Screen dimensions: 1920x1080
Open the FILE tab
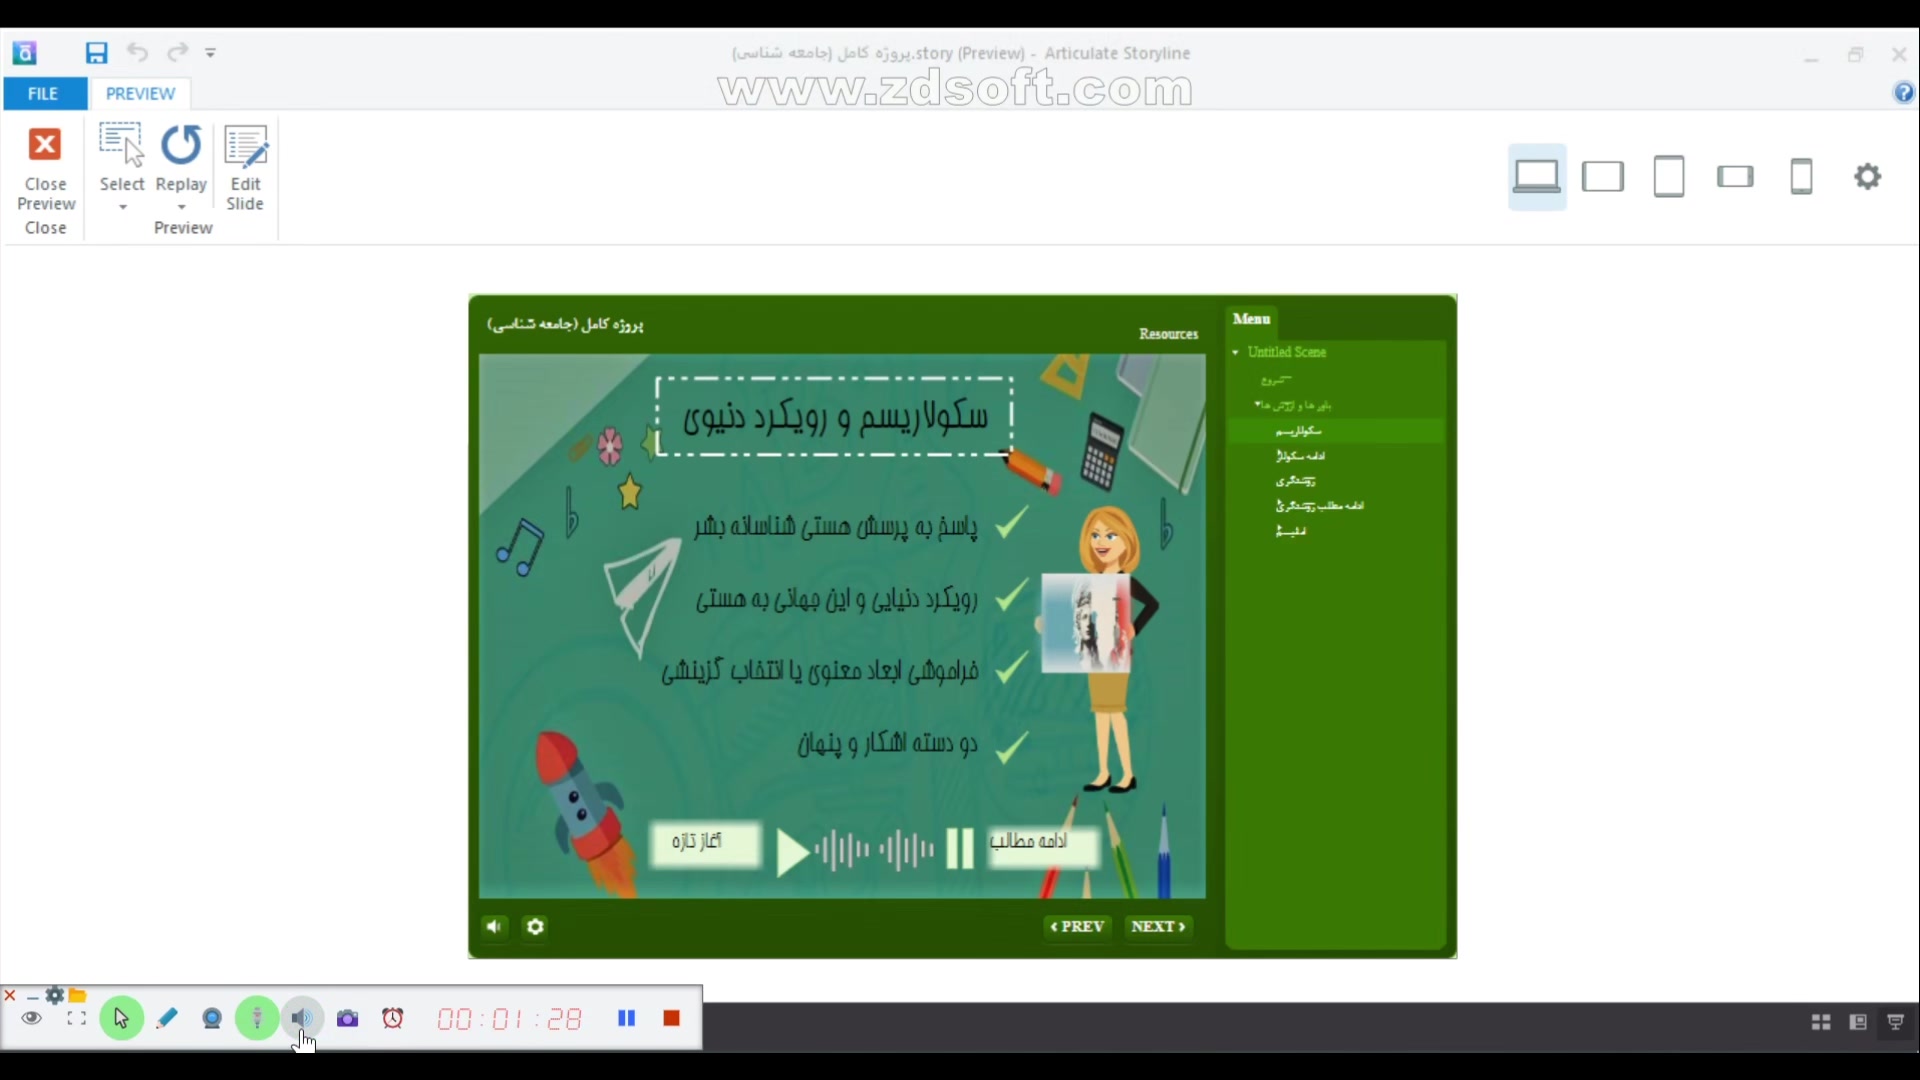43,93
